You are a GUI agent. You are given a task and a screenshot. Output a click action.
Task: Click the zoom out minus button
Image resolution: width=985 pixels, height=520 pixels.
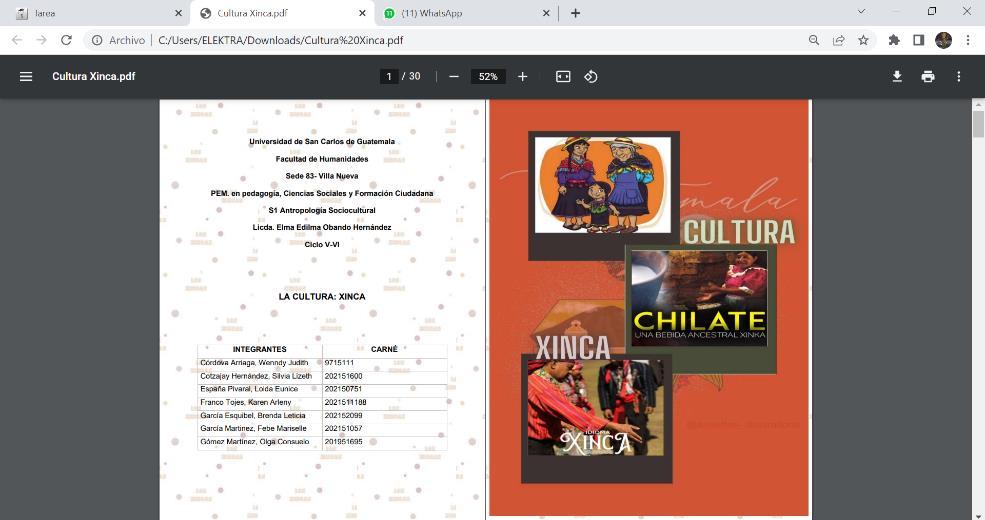point(454,77)
